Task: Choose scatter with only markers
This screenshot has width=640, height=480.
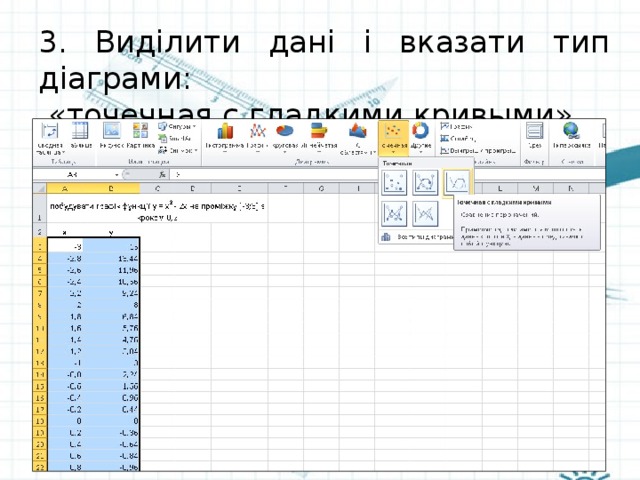Action: point(394,182)
